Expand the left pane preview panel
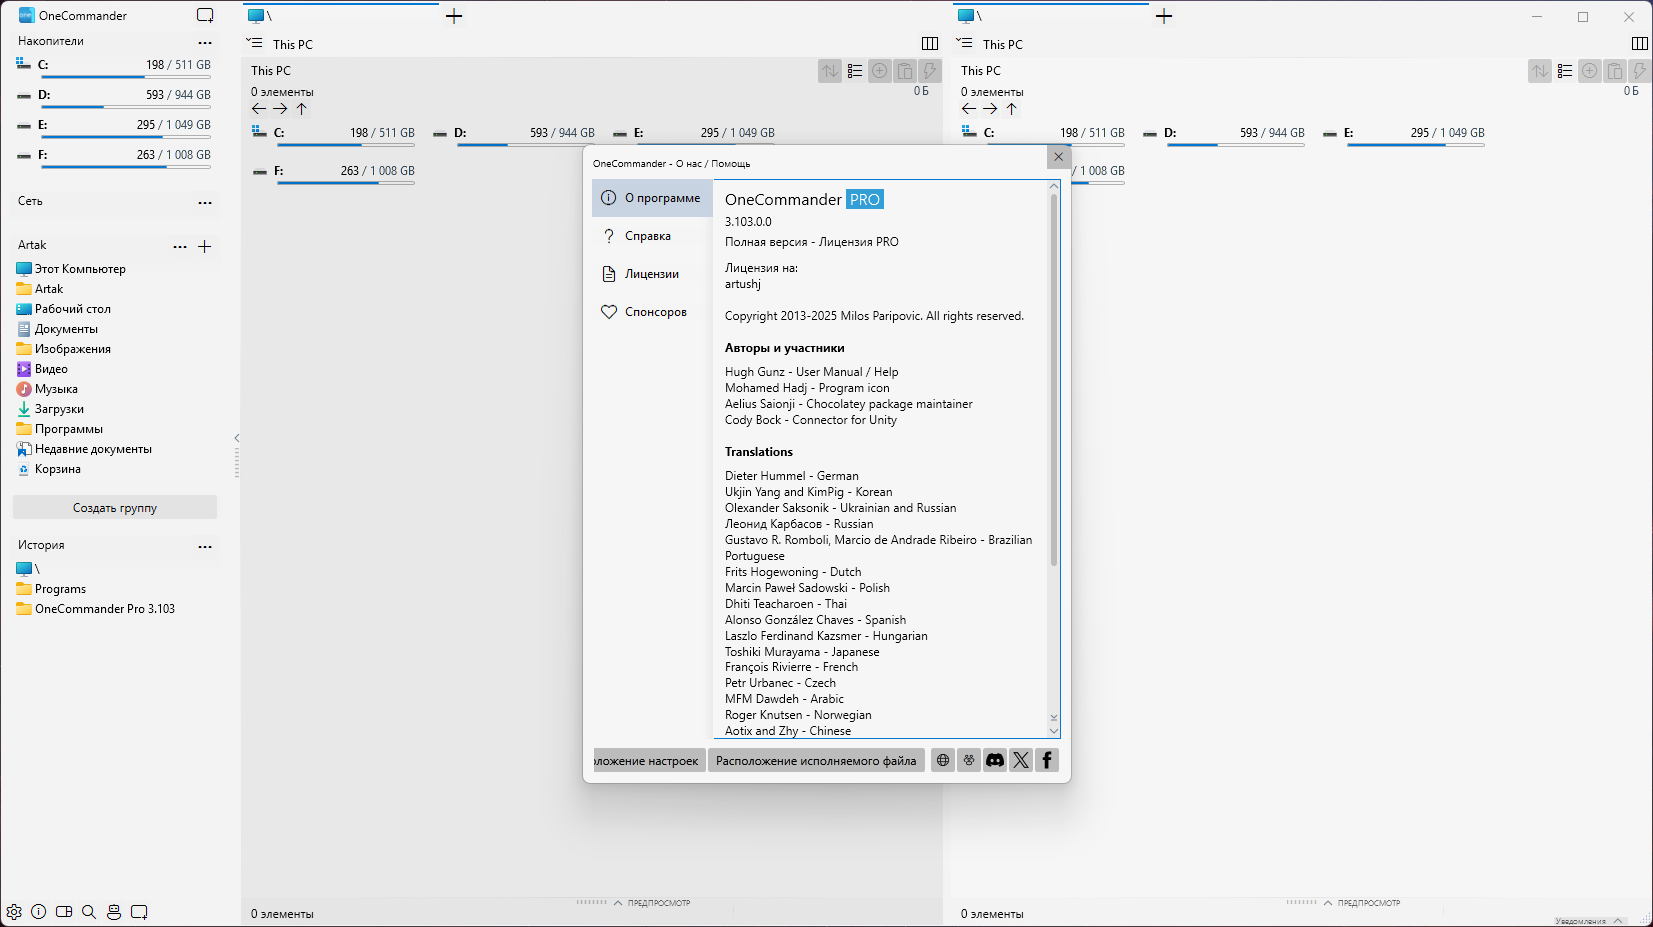Viewport: 1653px width, 927px height. (x=651, y=903)
